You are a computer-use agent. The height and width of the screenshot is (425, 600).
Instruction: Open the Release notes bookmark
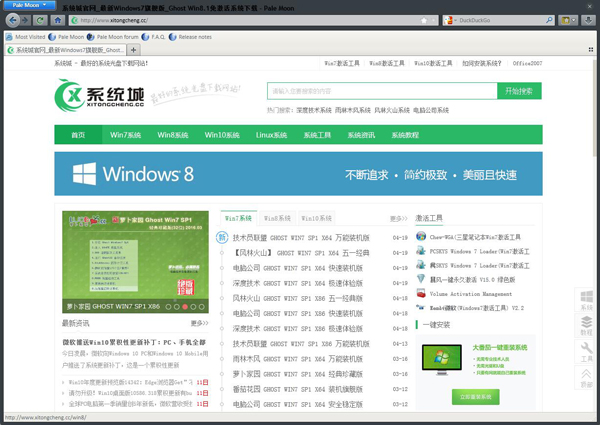(190, 37)
